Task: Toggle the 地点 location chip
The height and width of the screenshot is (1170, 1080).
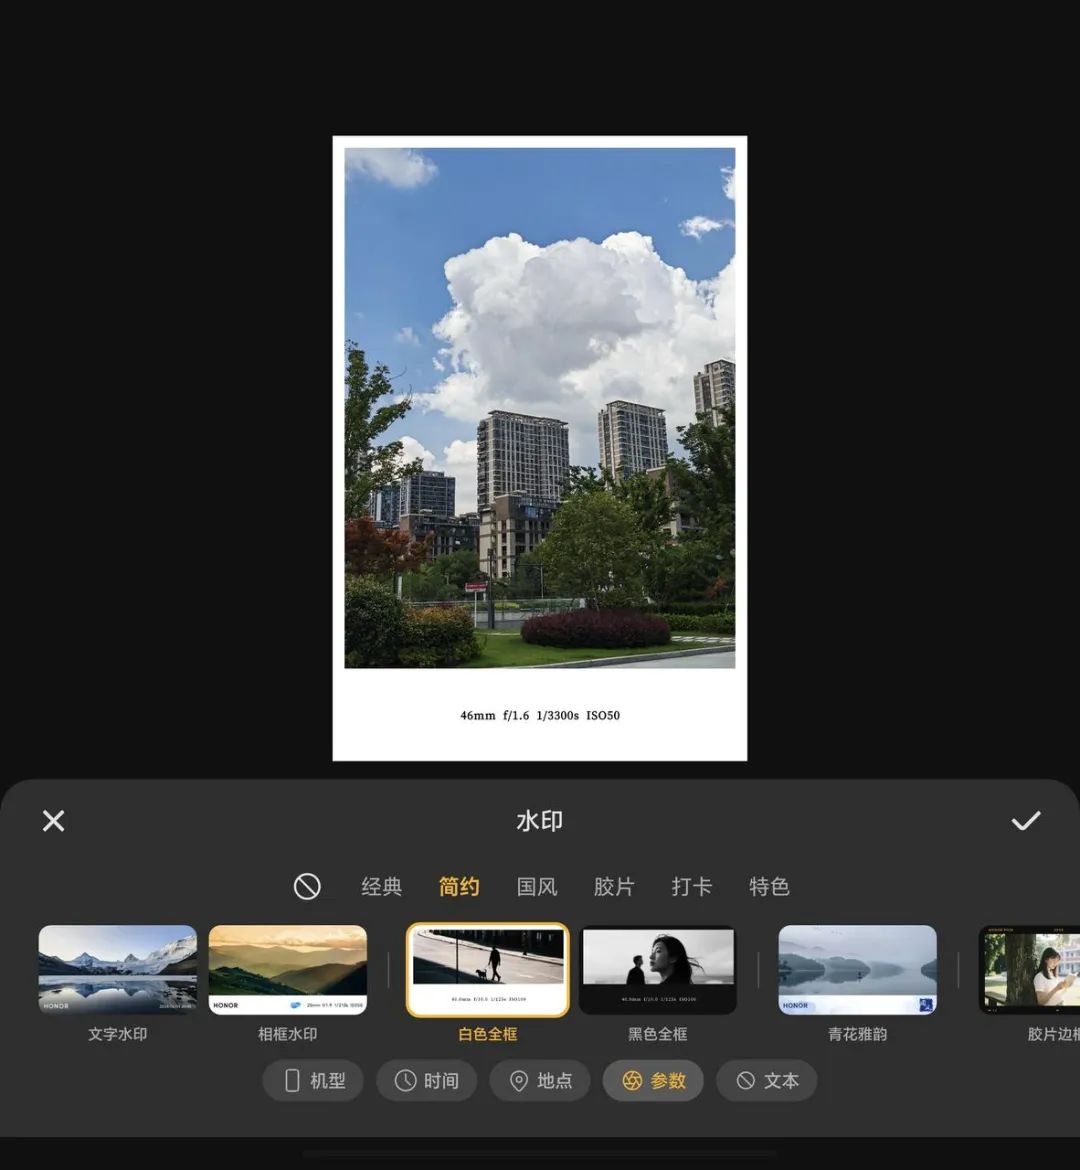Action: (540, 1080)
